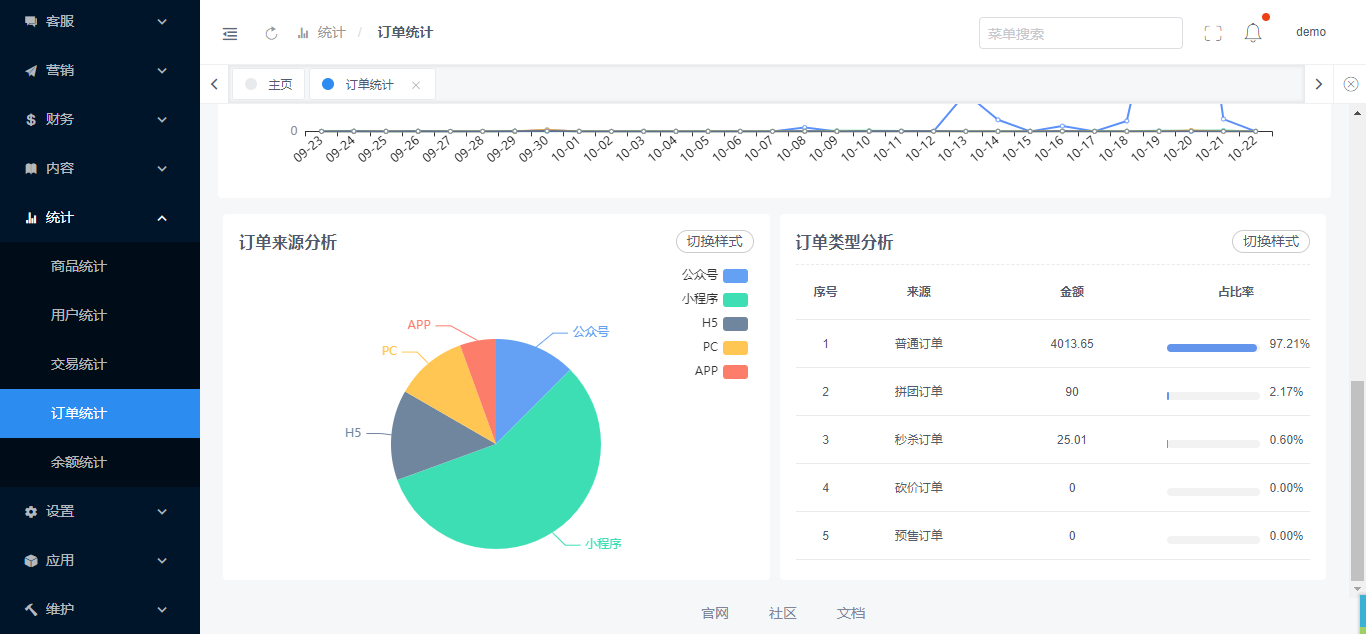Switch to the 主页 tab
Screen dimensions: 1366x634
point(269,85)
